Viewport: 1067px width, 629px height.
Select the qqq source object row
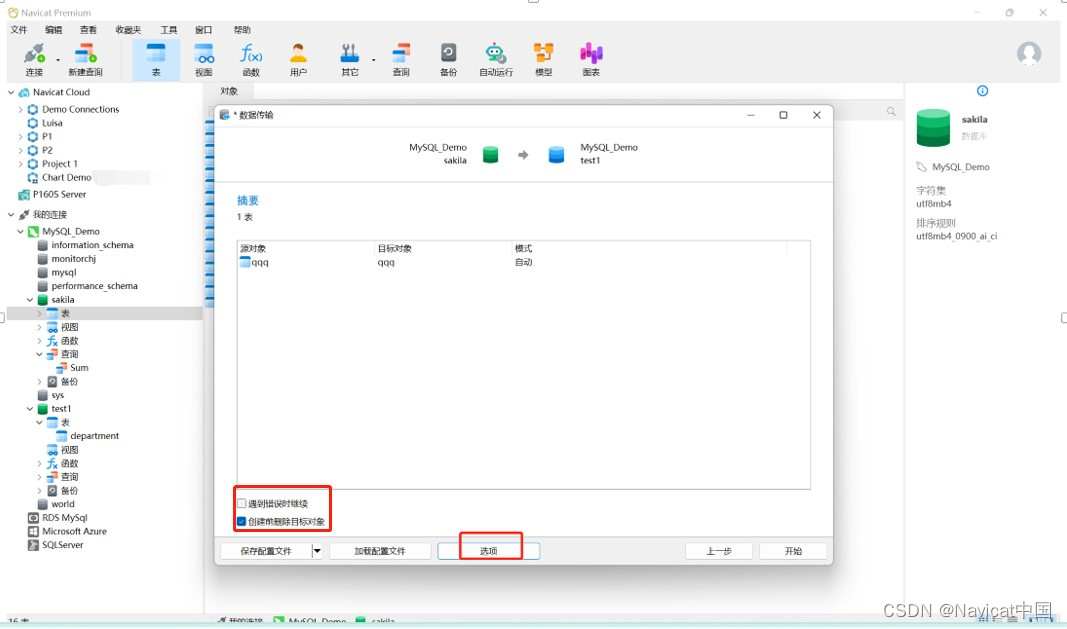coord(523,262)
